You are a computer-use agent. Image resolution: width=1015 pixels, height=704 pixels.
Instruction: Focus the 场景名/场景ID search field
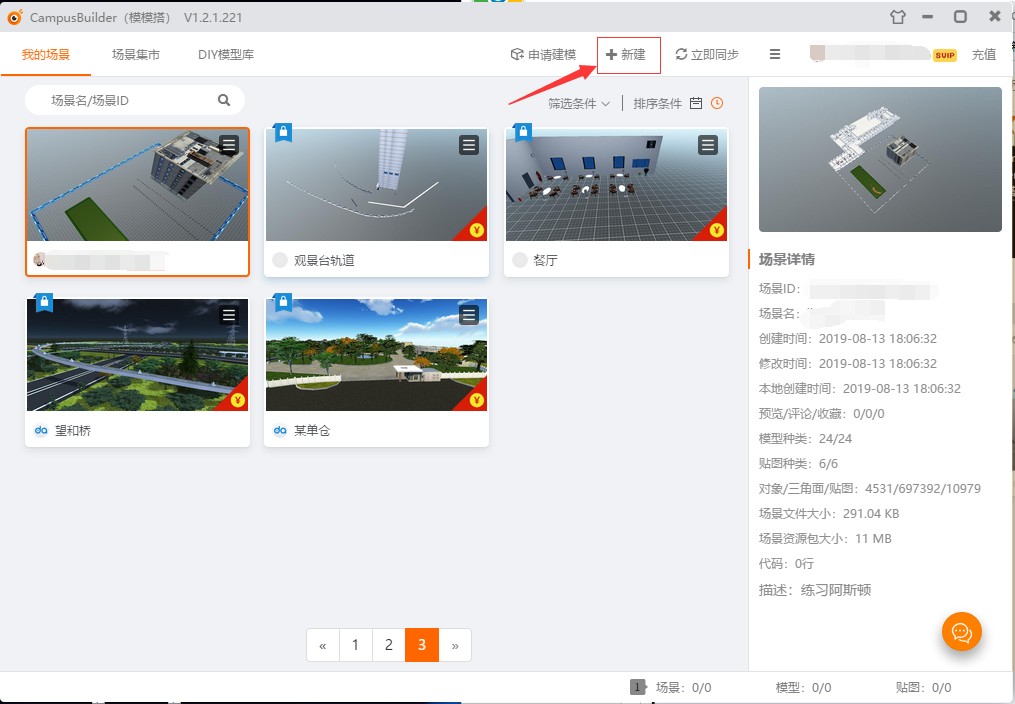tap(133, 100)
